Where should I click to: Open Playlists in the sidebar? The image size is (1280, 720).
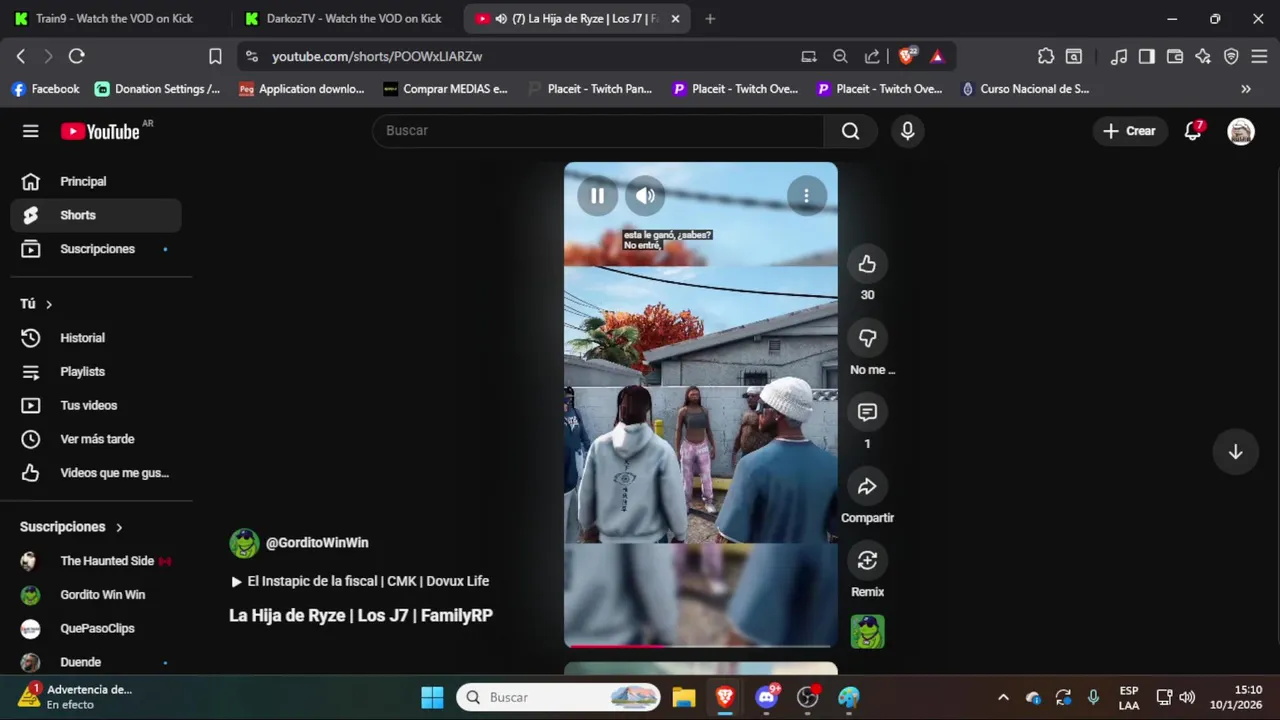[96, 372]
